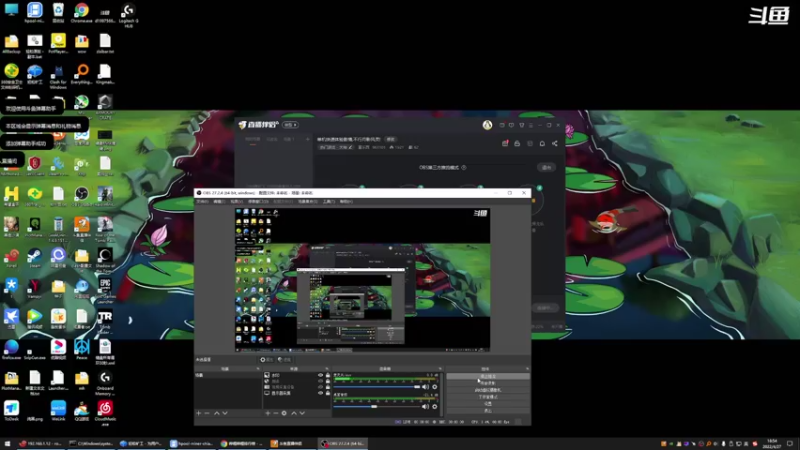Select the scene entry in Scenes list
The height and width of the screenshot is (450, 800).
pos(228,375)
